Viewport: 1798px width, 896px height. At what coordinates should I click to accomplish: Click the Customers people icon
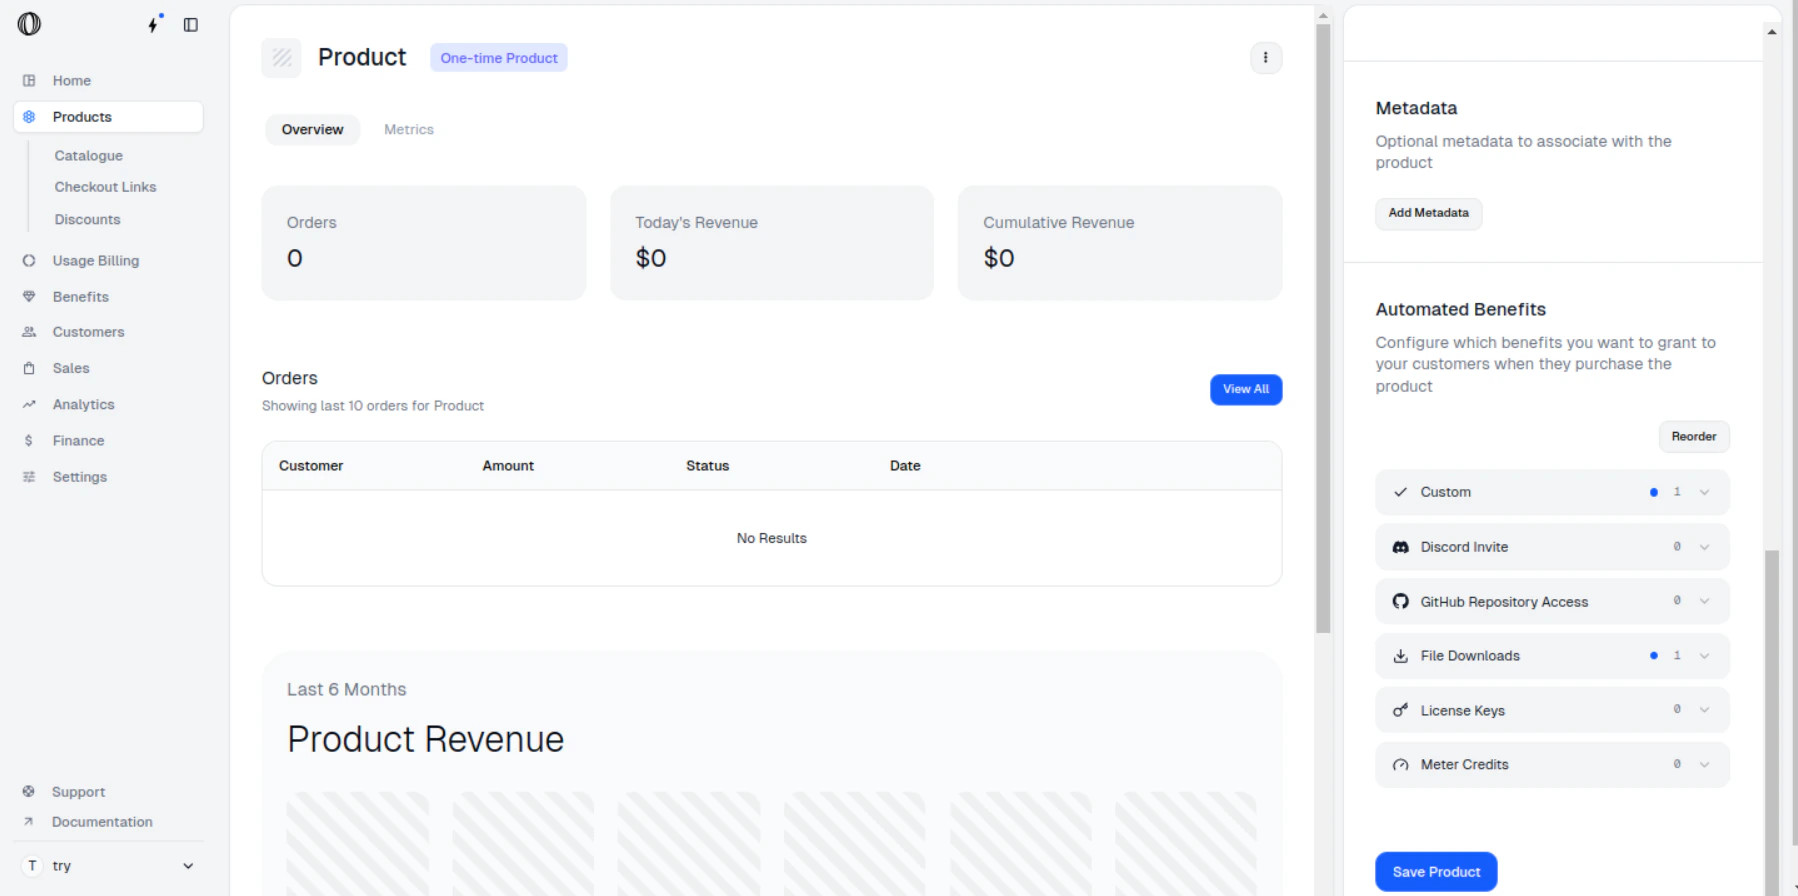pos(29,332)
